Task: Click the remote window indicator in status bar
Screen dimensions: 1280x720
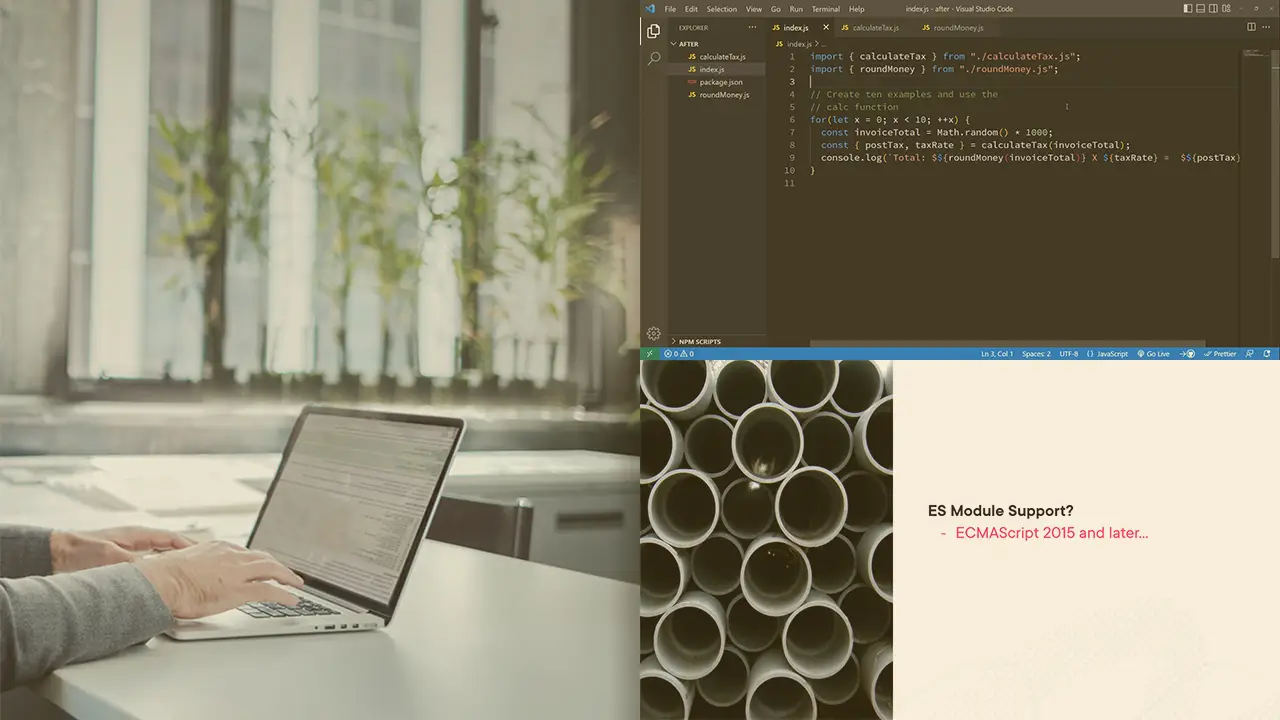Action: click(650, 354)
